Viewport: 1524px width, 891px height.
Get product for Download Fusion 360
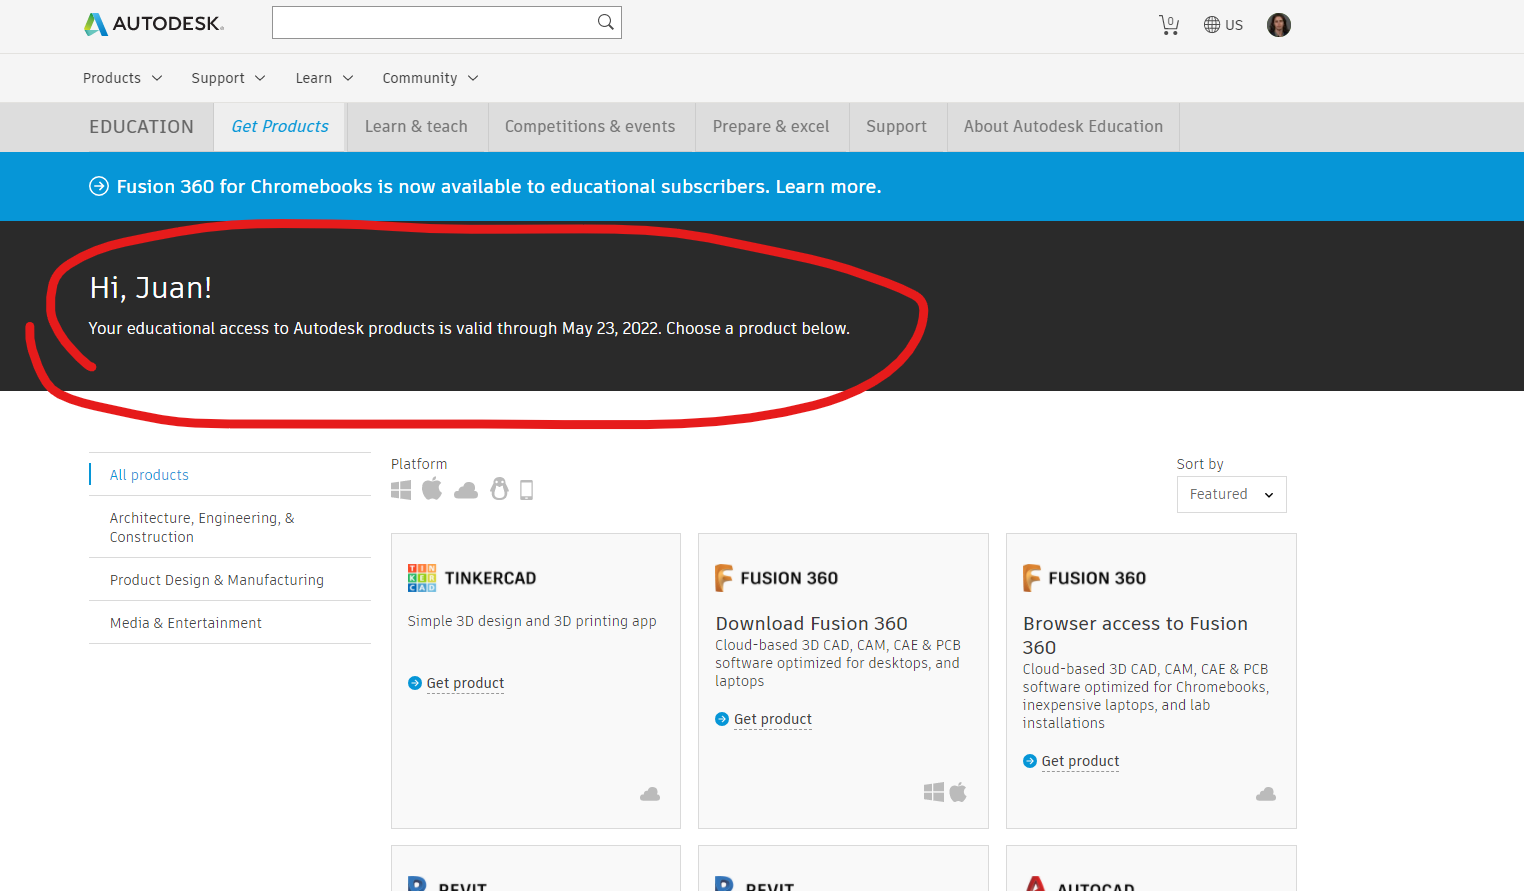click(772, 719)
